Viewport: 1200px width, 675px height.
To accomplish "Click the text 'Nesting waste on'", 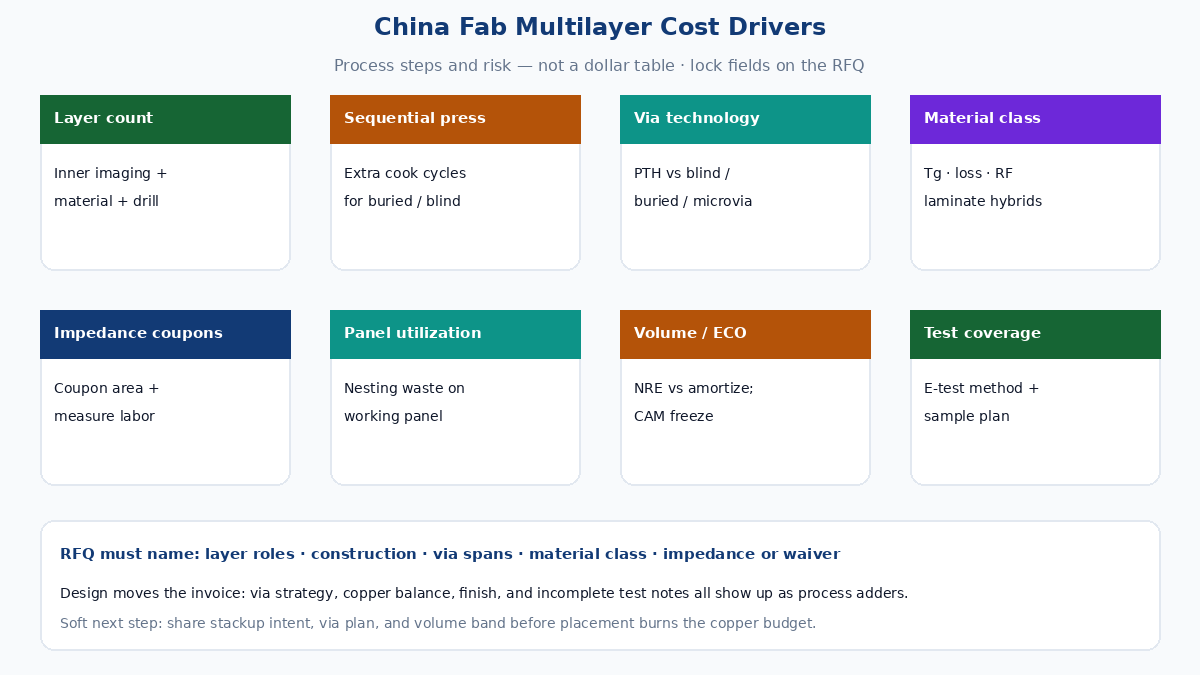I will (x=404, y=389).
